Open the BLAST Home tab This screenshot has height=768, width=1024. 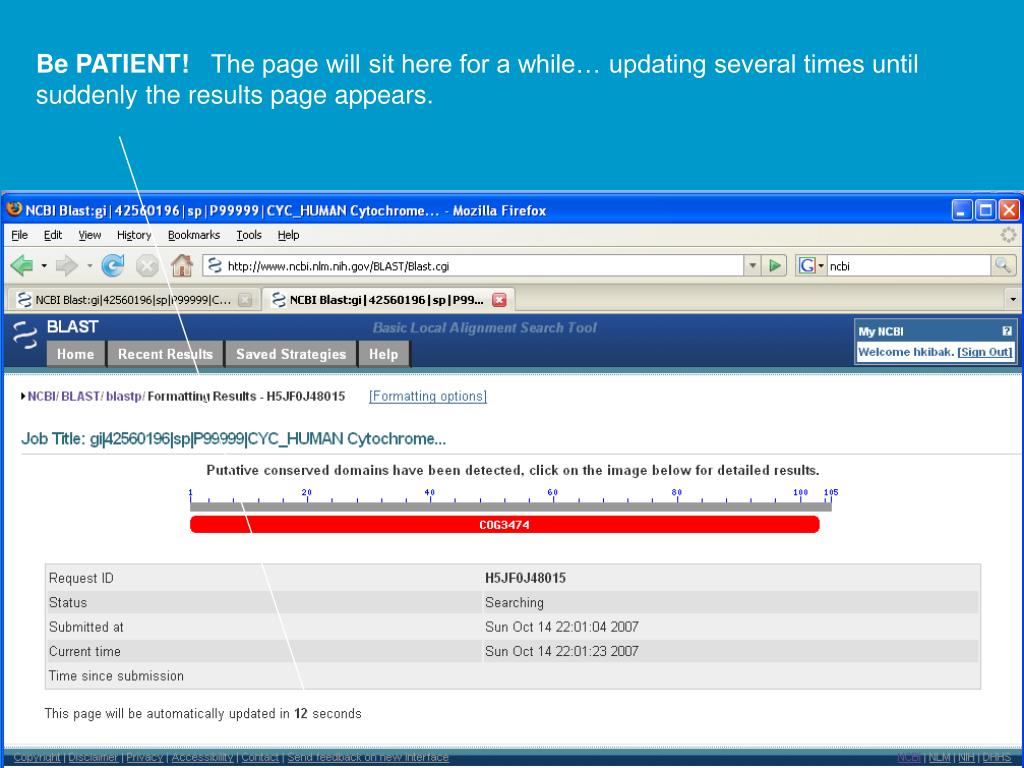(75, 354)
